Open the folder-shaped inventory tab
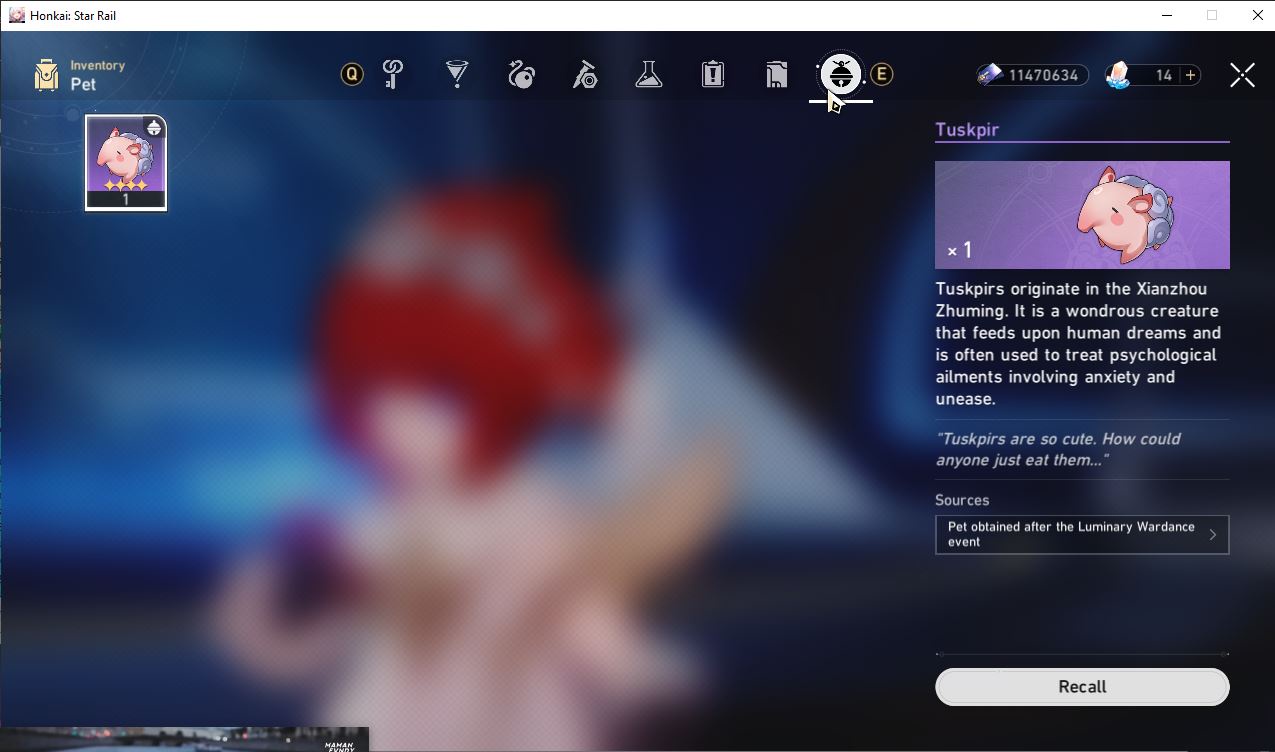Viewport: 1275px width, 752px height. [777, 74]
